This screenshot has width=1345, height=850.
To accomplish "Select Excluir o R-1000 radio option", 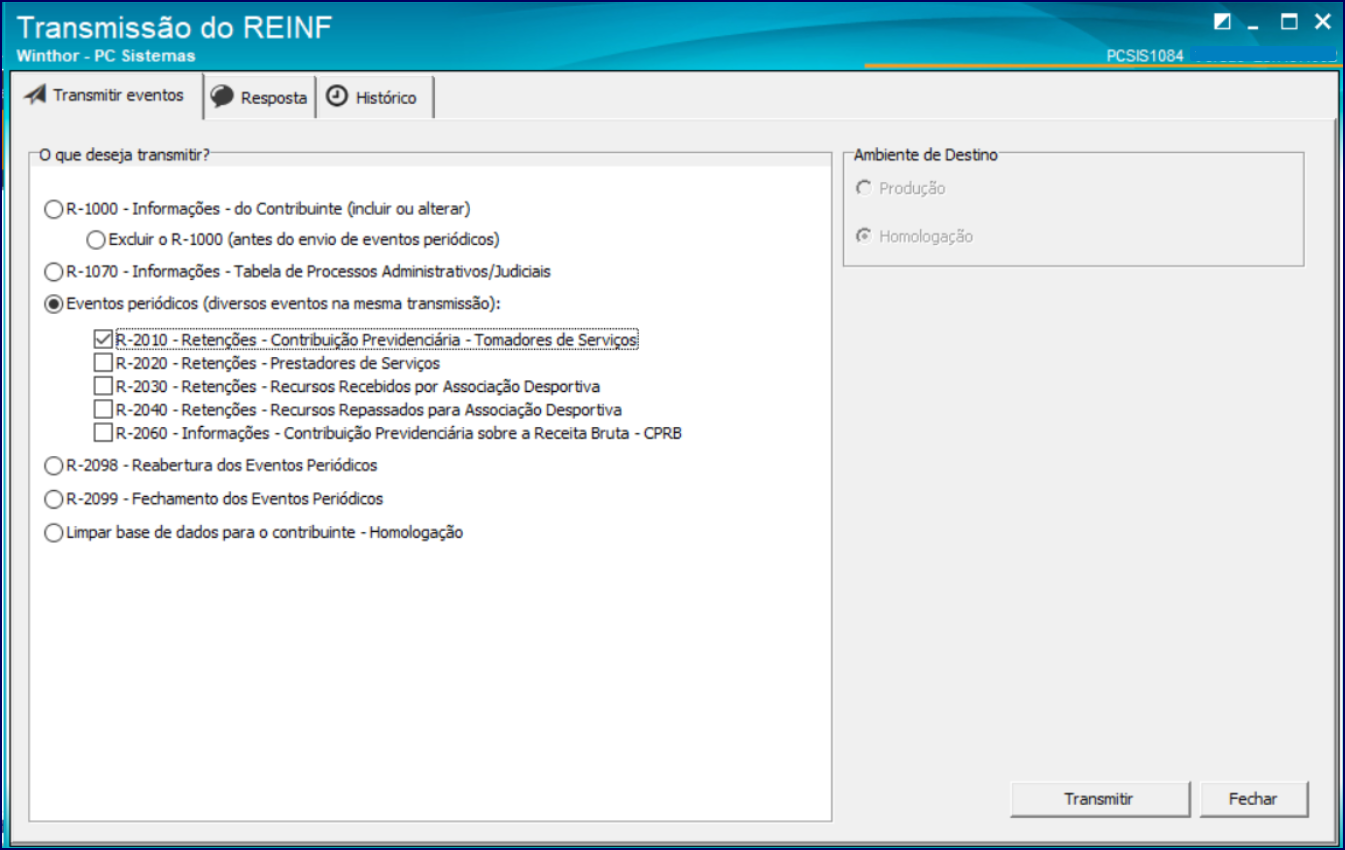I will click(x=96, y=240).
